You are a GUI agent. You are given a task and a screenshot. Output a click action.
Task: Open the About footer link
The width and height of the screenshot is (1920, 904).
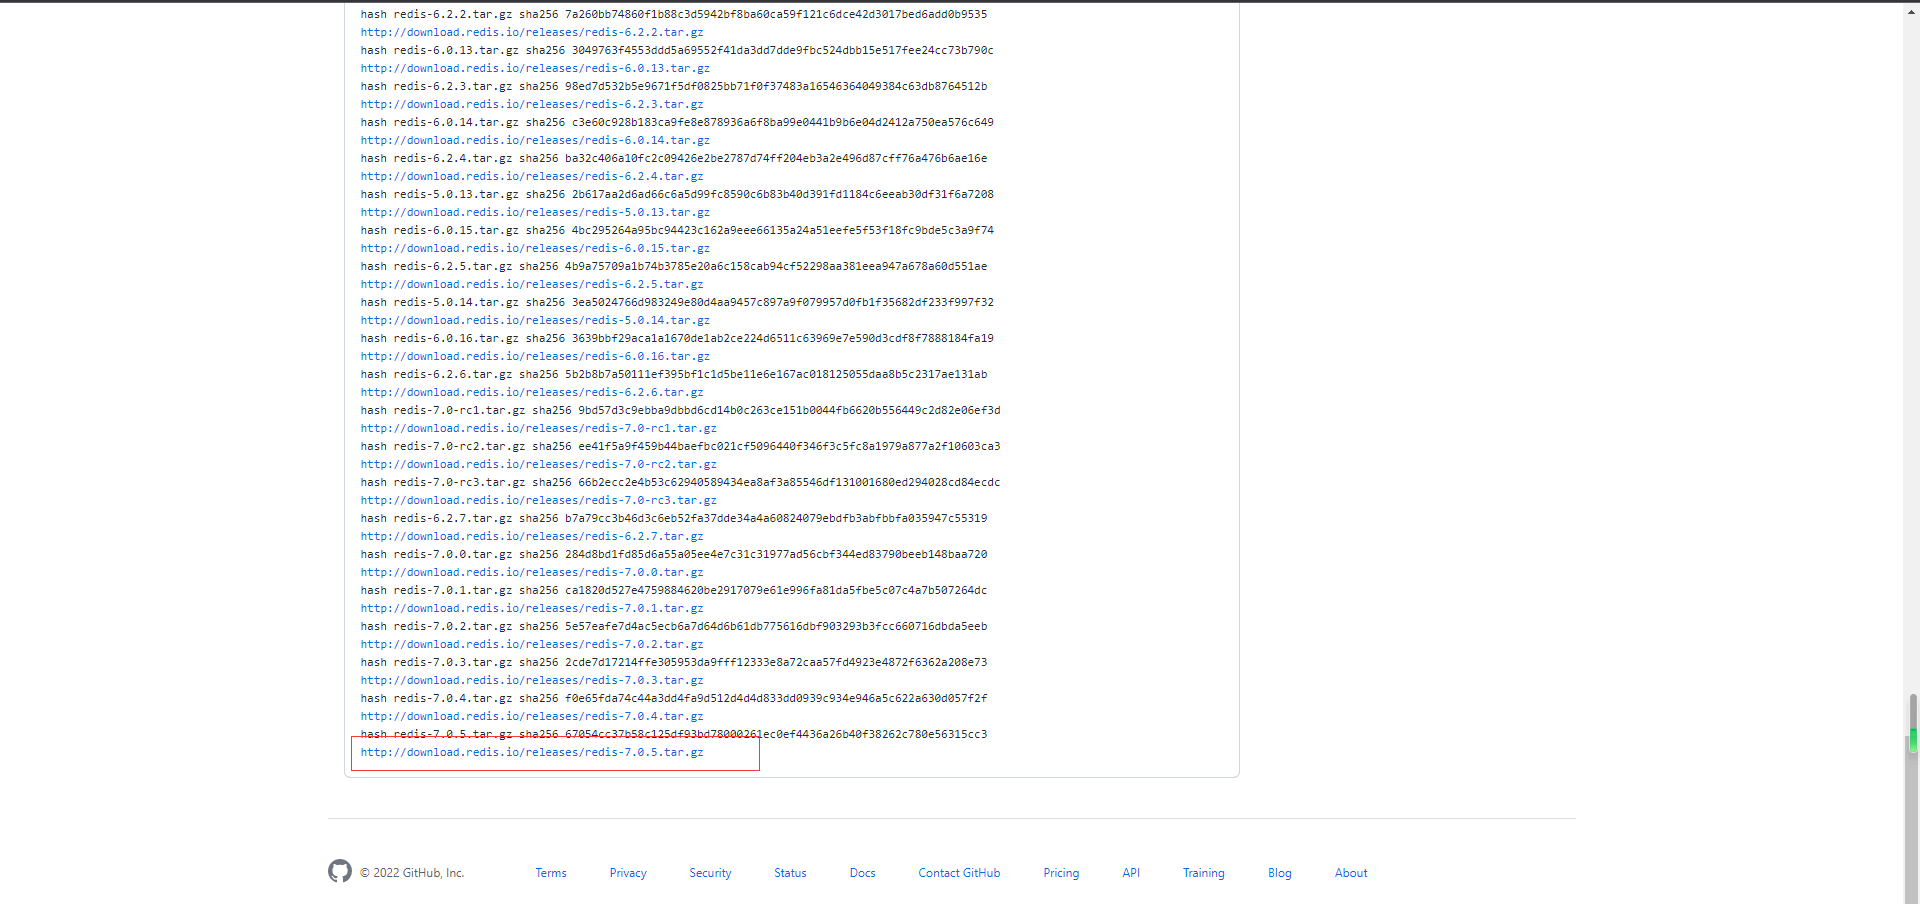[1351, 873]
